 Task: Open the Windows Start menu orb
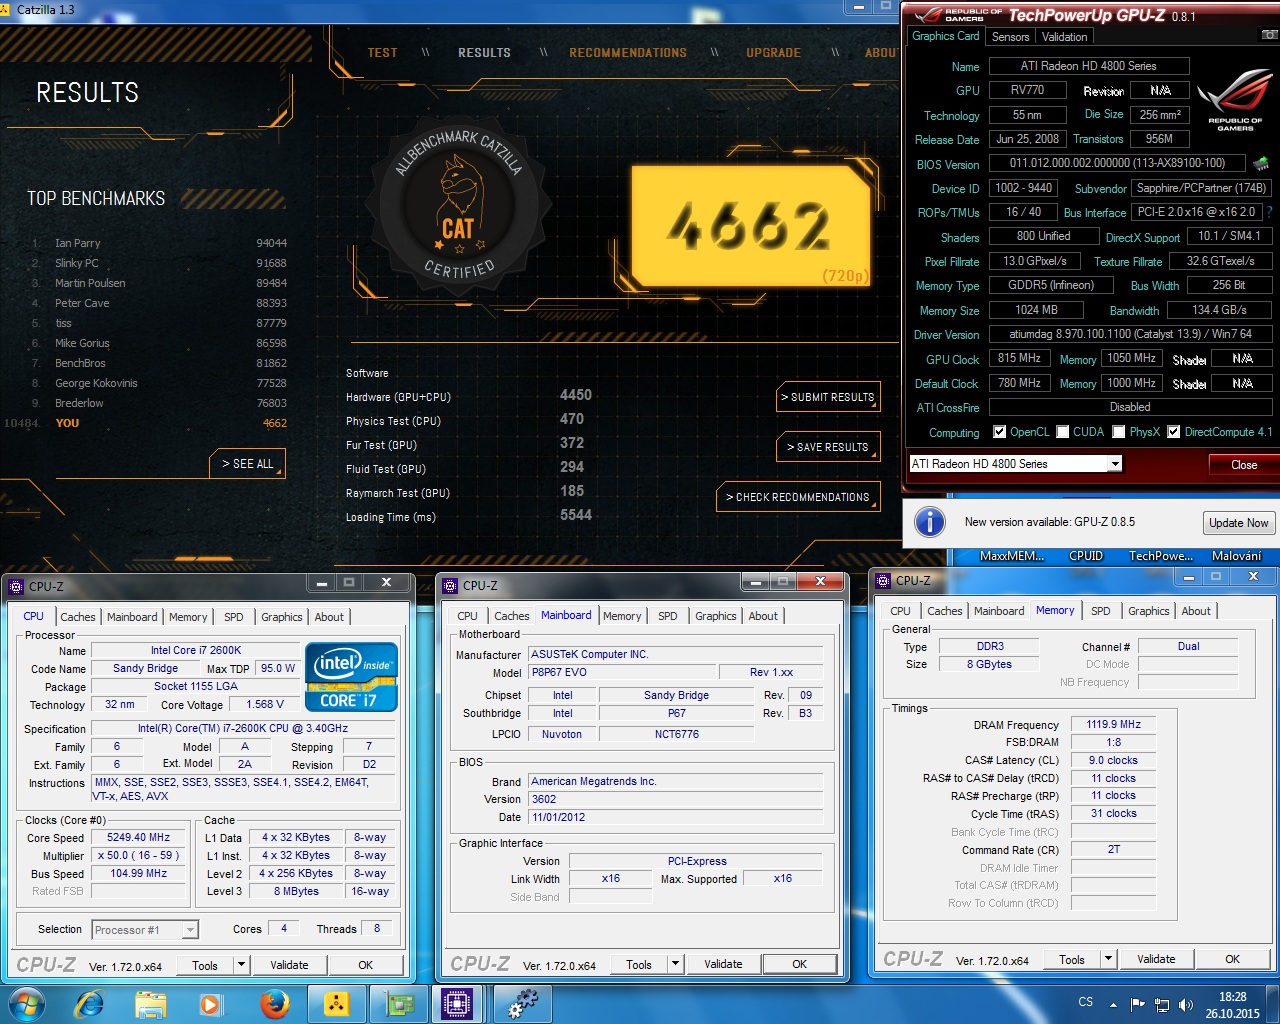(x=25, y=1003)
